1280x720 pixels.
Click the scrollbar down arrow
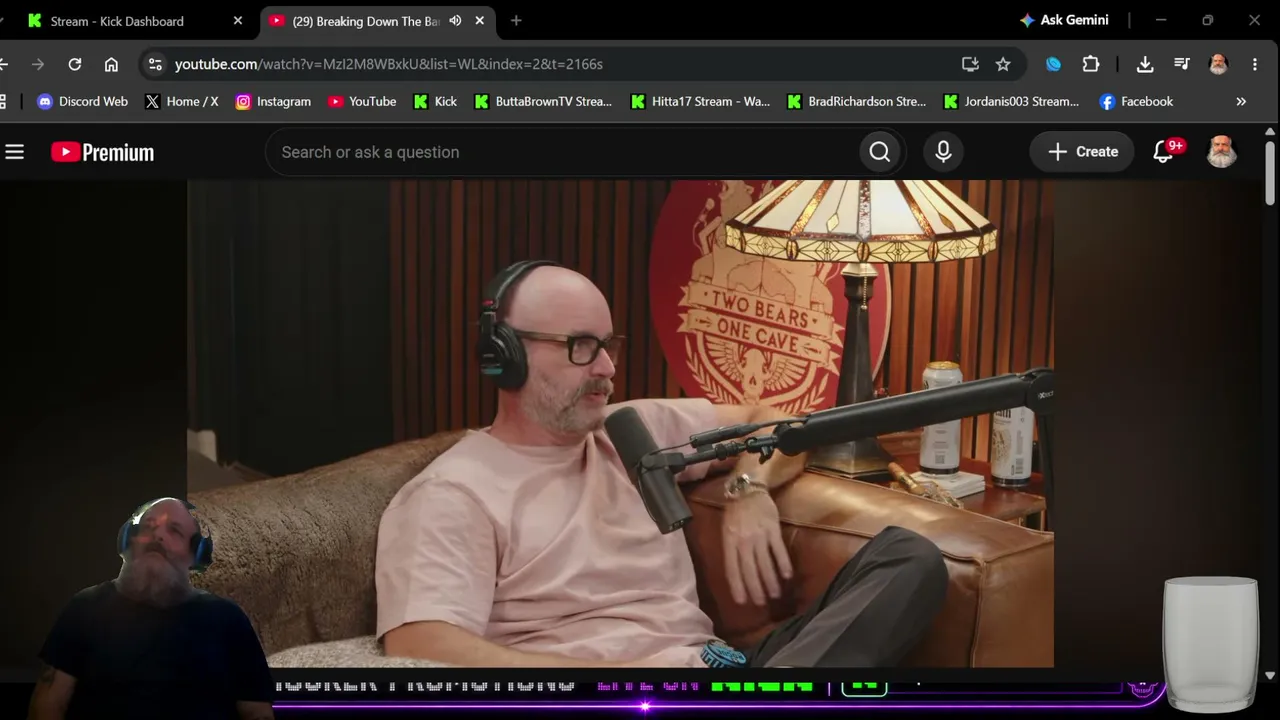click(1270, 675)
